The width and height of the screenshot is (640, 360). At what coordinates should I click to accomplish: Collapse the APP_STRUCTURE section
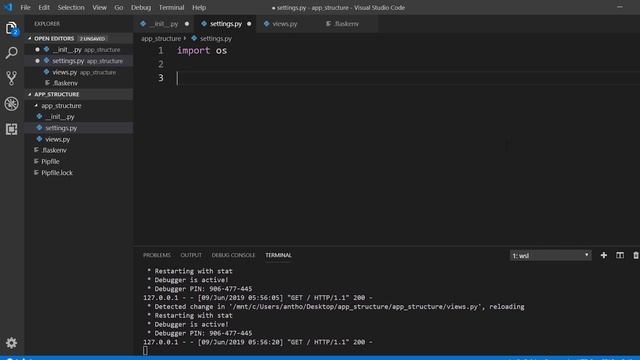pyautogui.click(x=29, y=94)
